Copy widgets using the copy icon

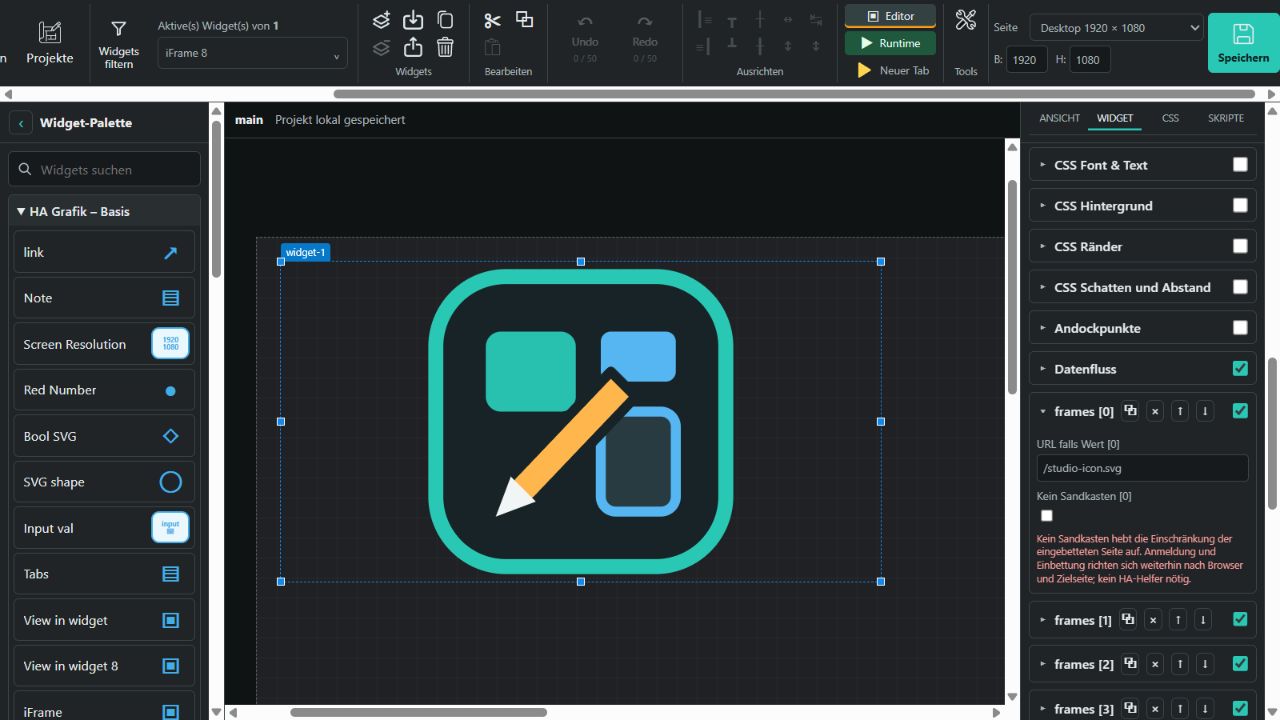[445, 20]
